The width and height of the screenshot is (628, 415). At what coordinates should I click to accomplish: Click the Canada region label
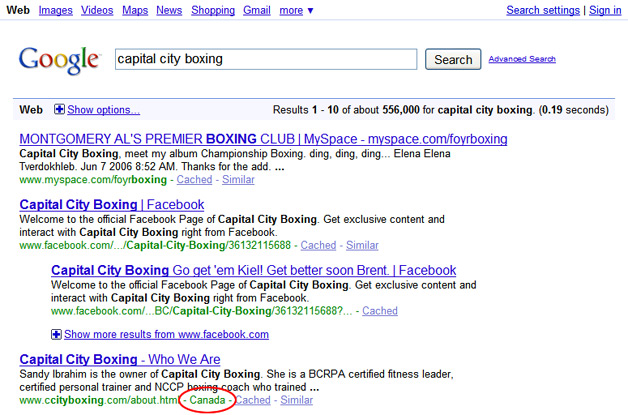[x=207, y=400]
